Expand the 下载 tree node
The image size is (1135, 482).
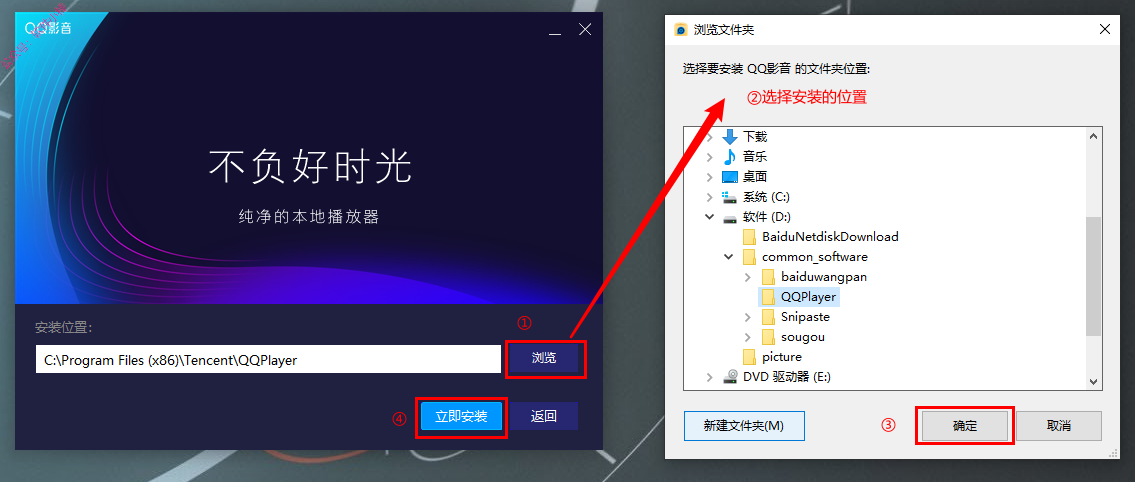[x=709, y=136]
